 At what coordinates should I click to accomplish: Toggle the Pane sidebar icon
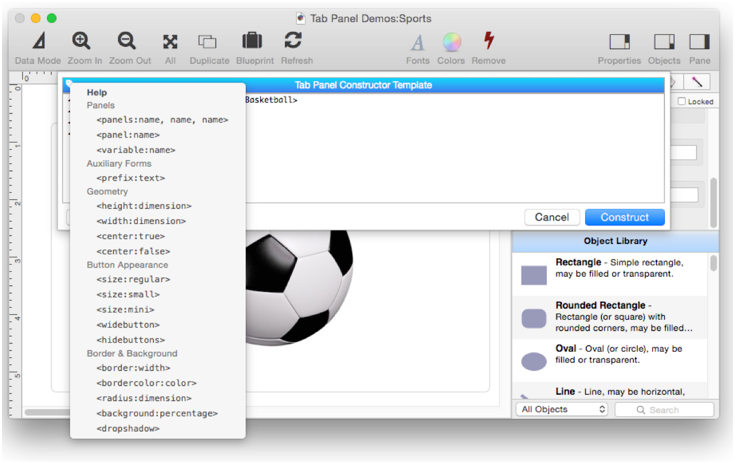pyautogui.click(x=699, y=42)
